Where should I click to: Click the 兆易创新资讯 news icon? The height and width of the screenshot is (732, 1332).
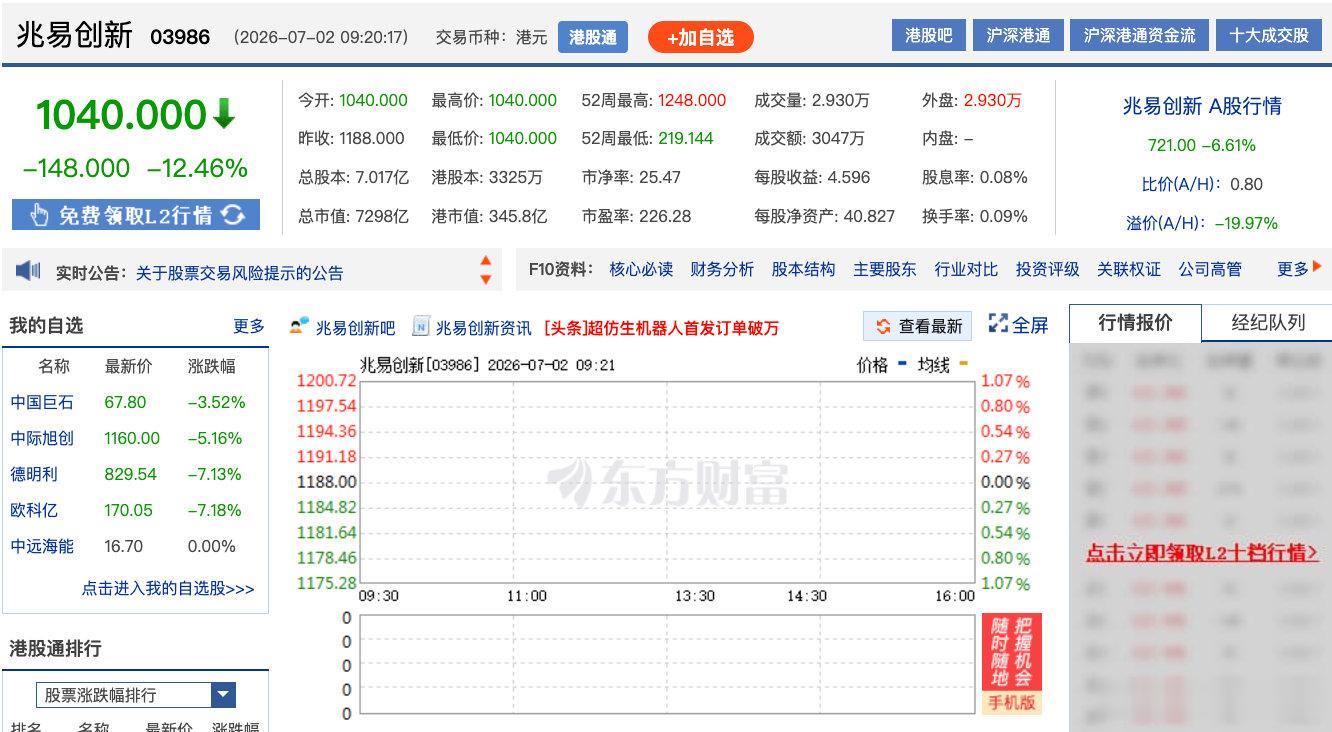421,326
